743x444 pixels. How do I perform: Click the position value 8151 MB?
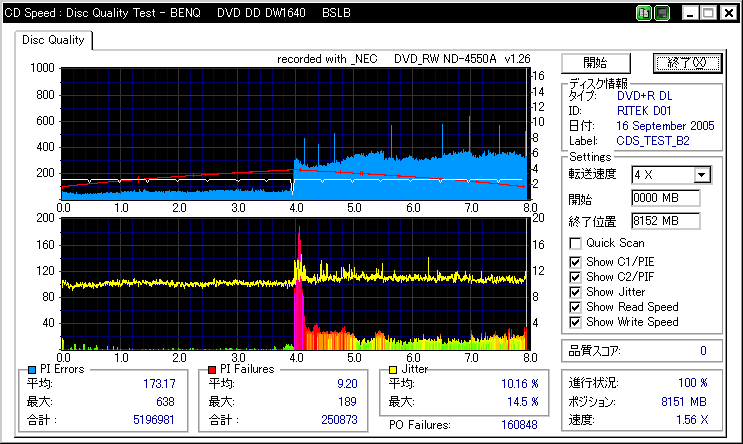pos(684,402)
